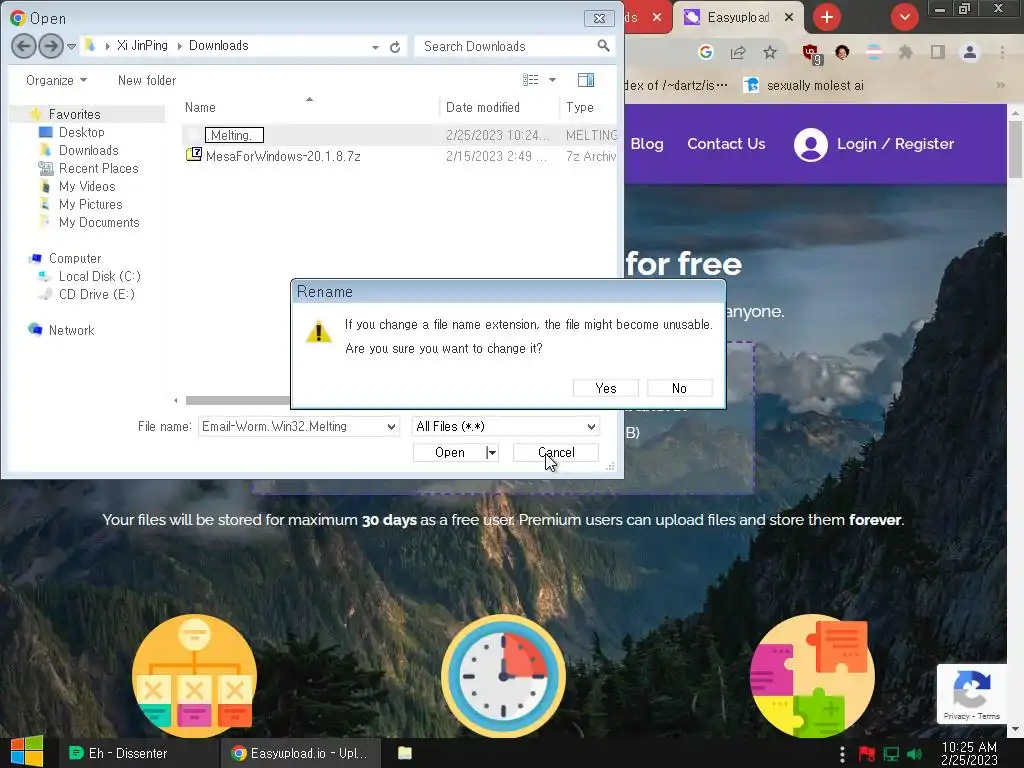
Task: Click the uBlock shield extension icon
Action: point(811,54)
